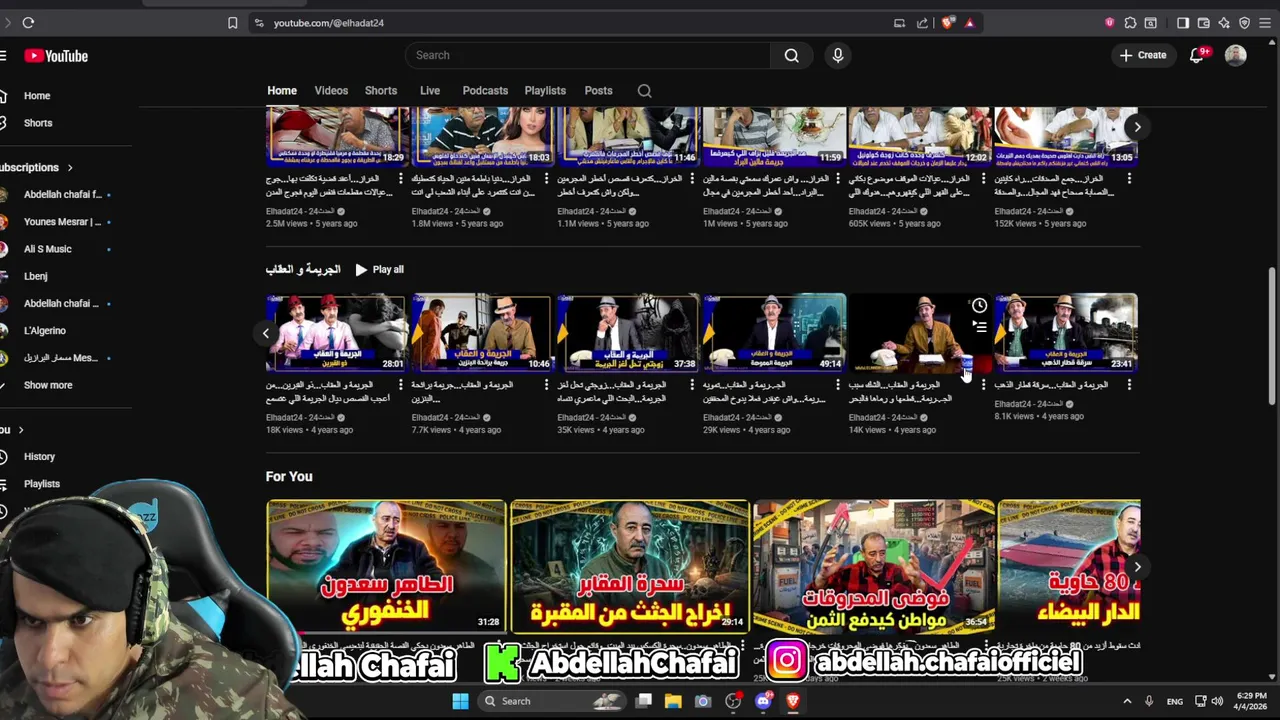Click the YouTube search field
The image size is (1280, 720).
point(590,55)
